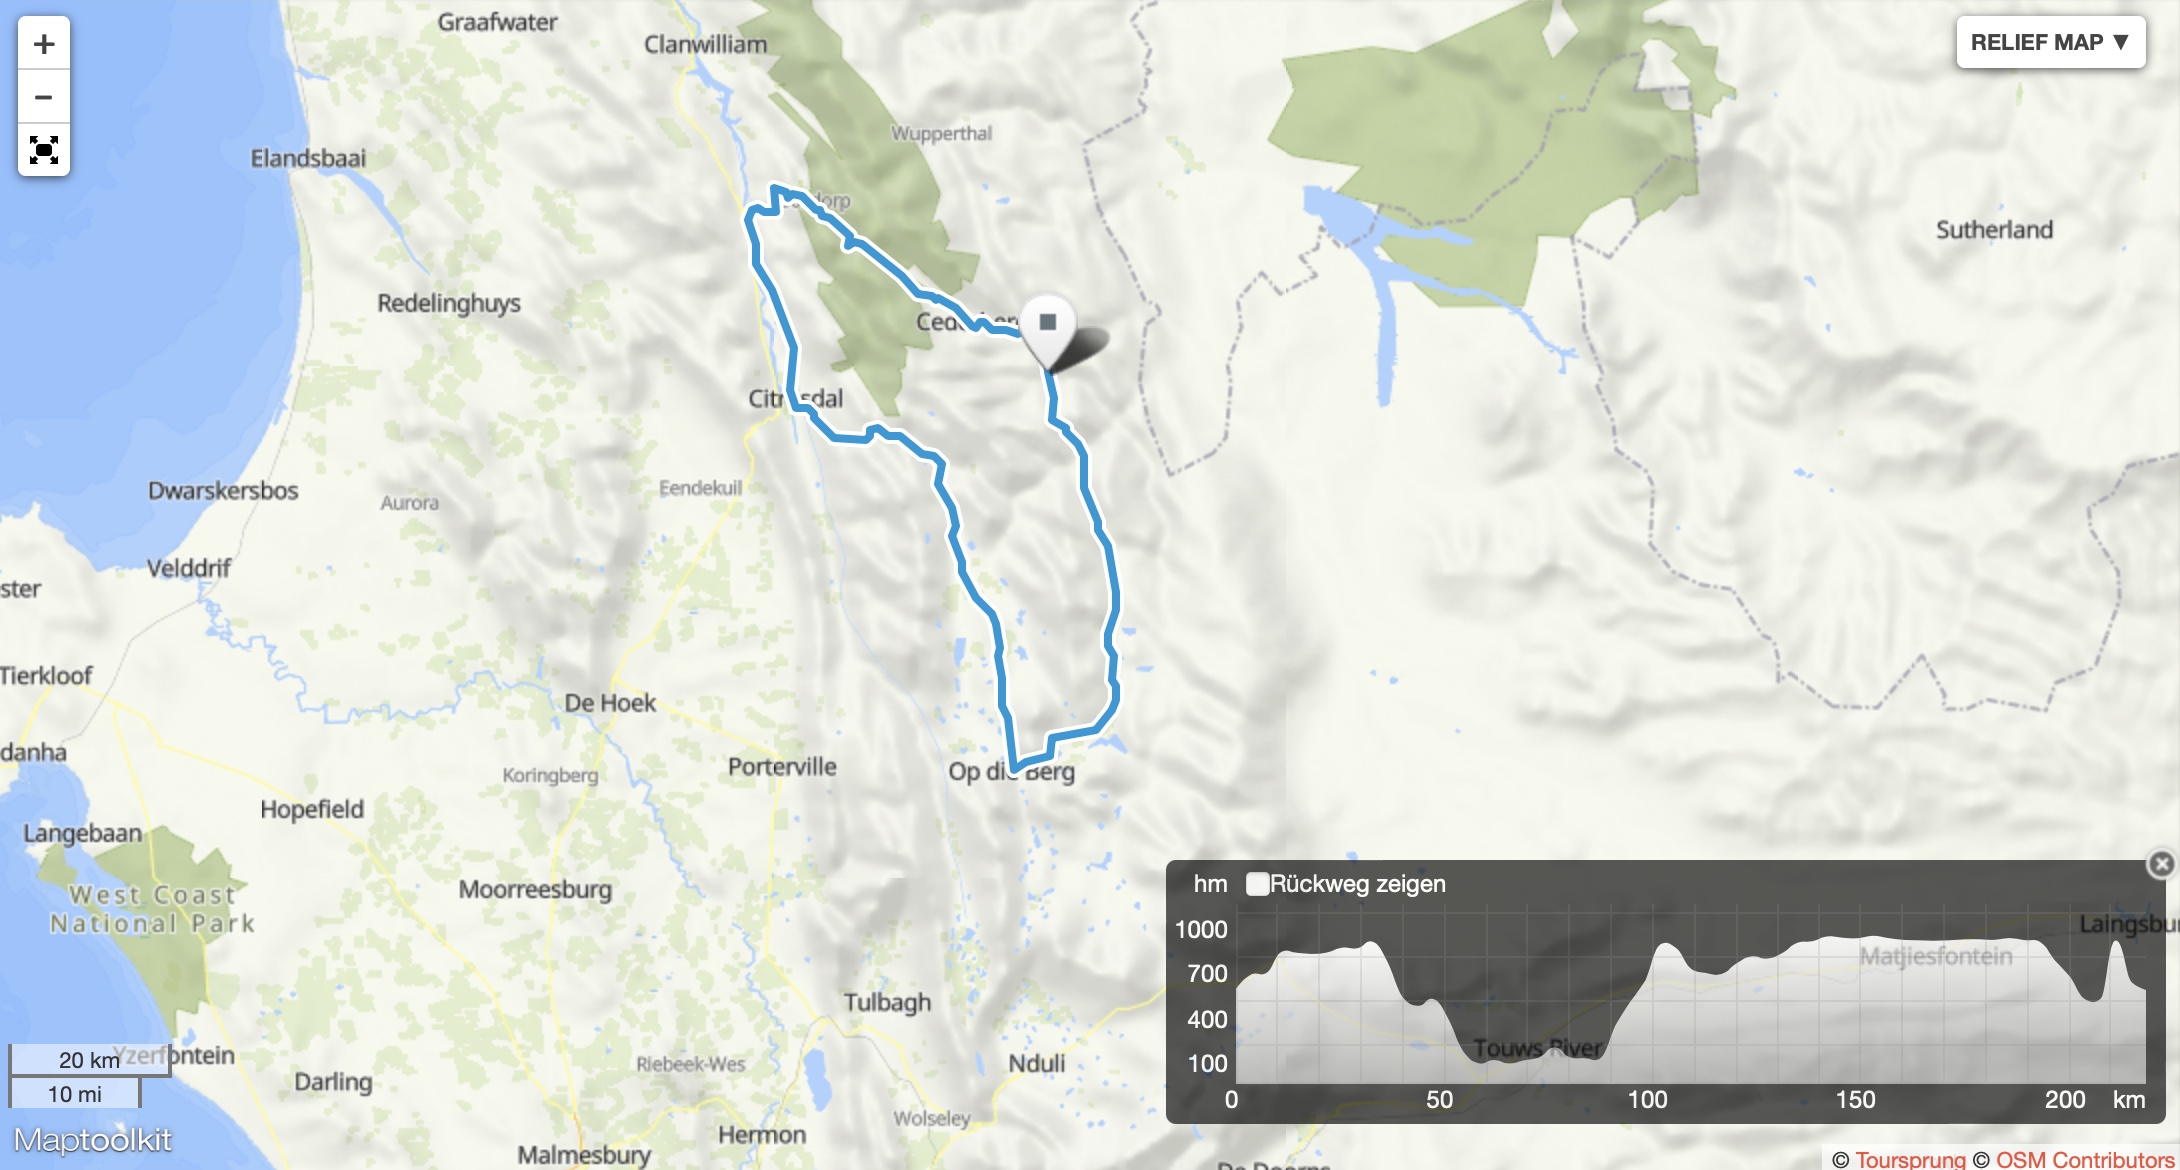Click the West Coast National Park label

click(152, 909)
